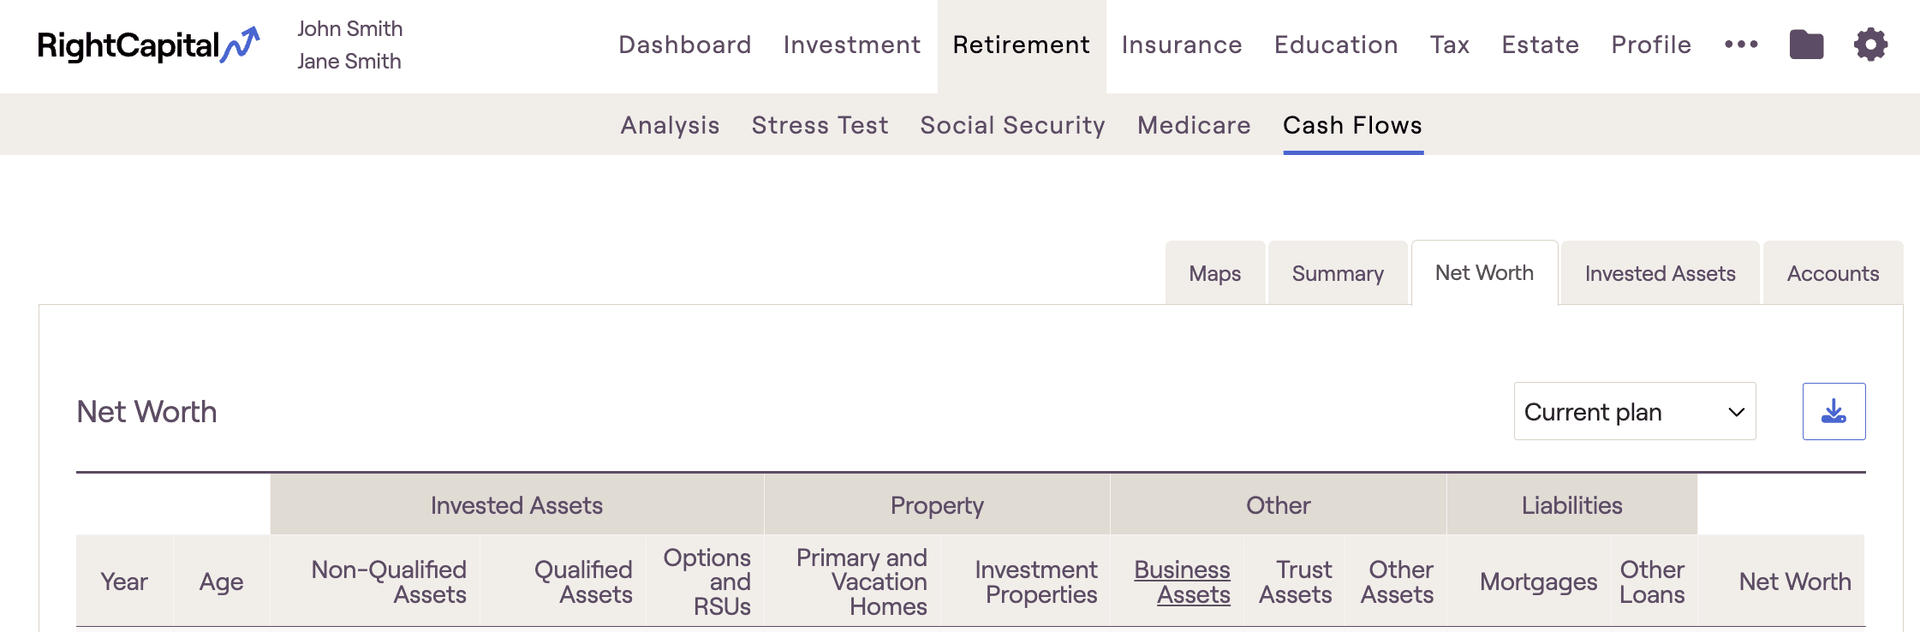This screenshot has width=1920, height=632.
Task: Download the Net Worth table
Action: [x=1833, y=411]
